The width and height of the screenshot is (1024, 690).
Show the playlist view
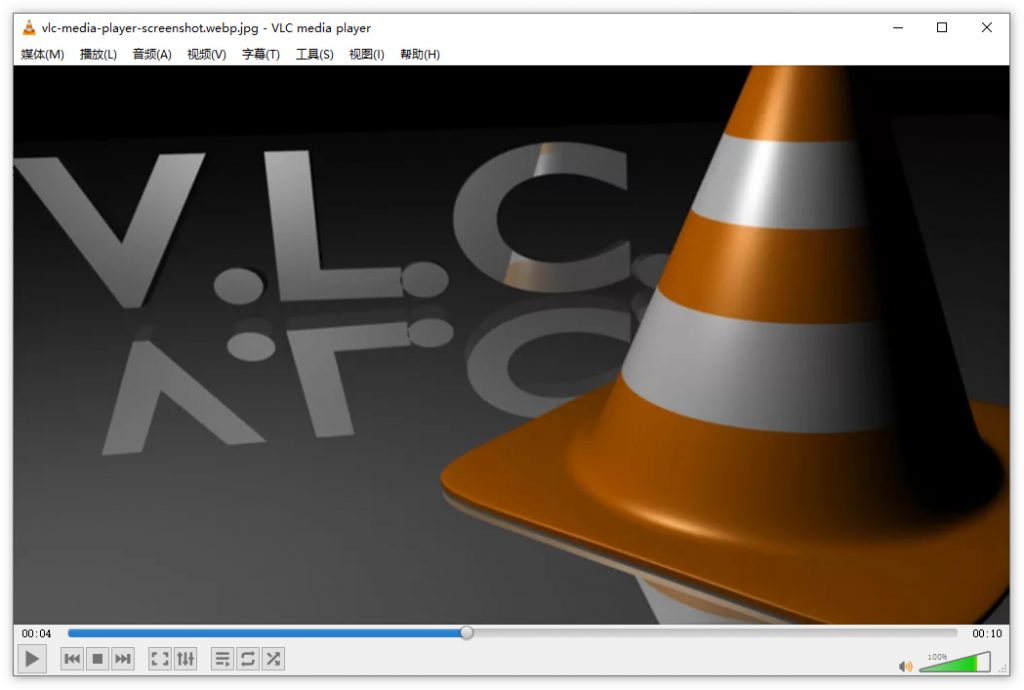point(222,659)
